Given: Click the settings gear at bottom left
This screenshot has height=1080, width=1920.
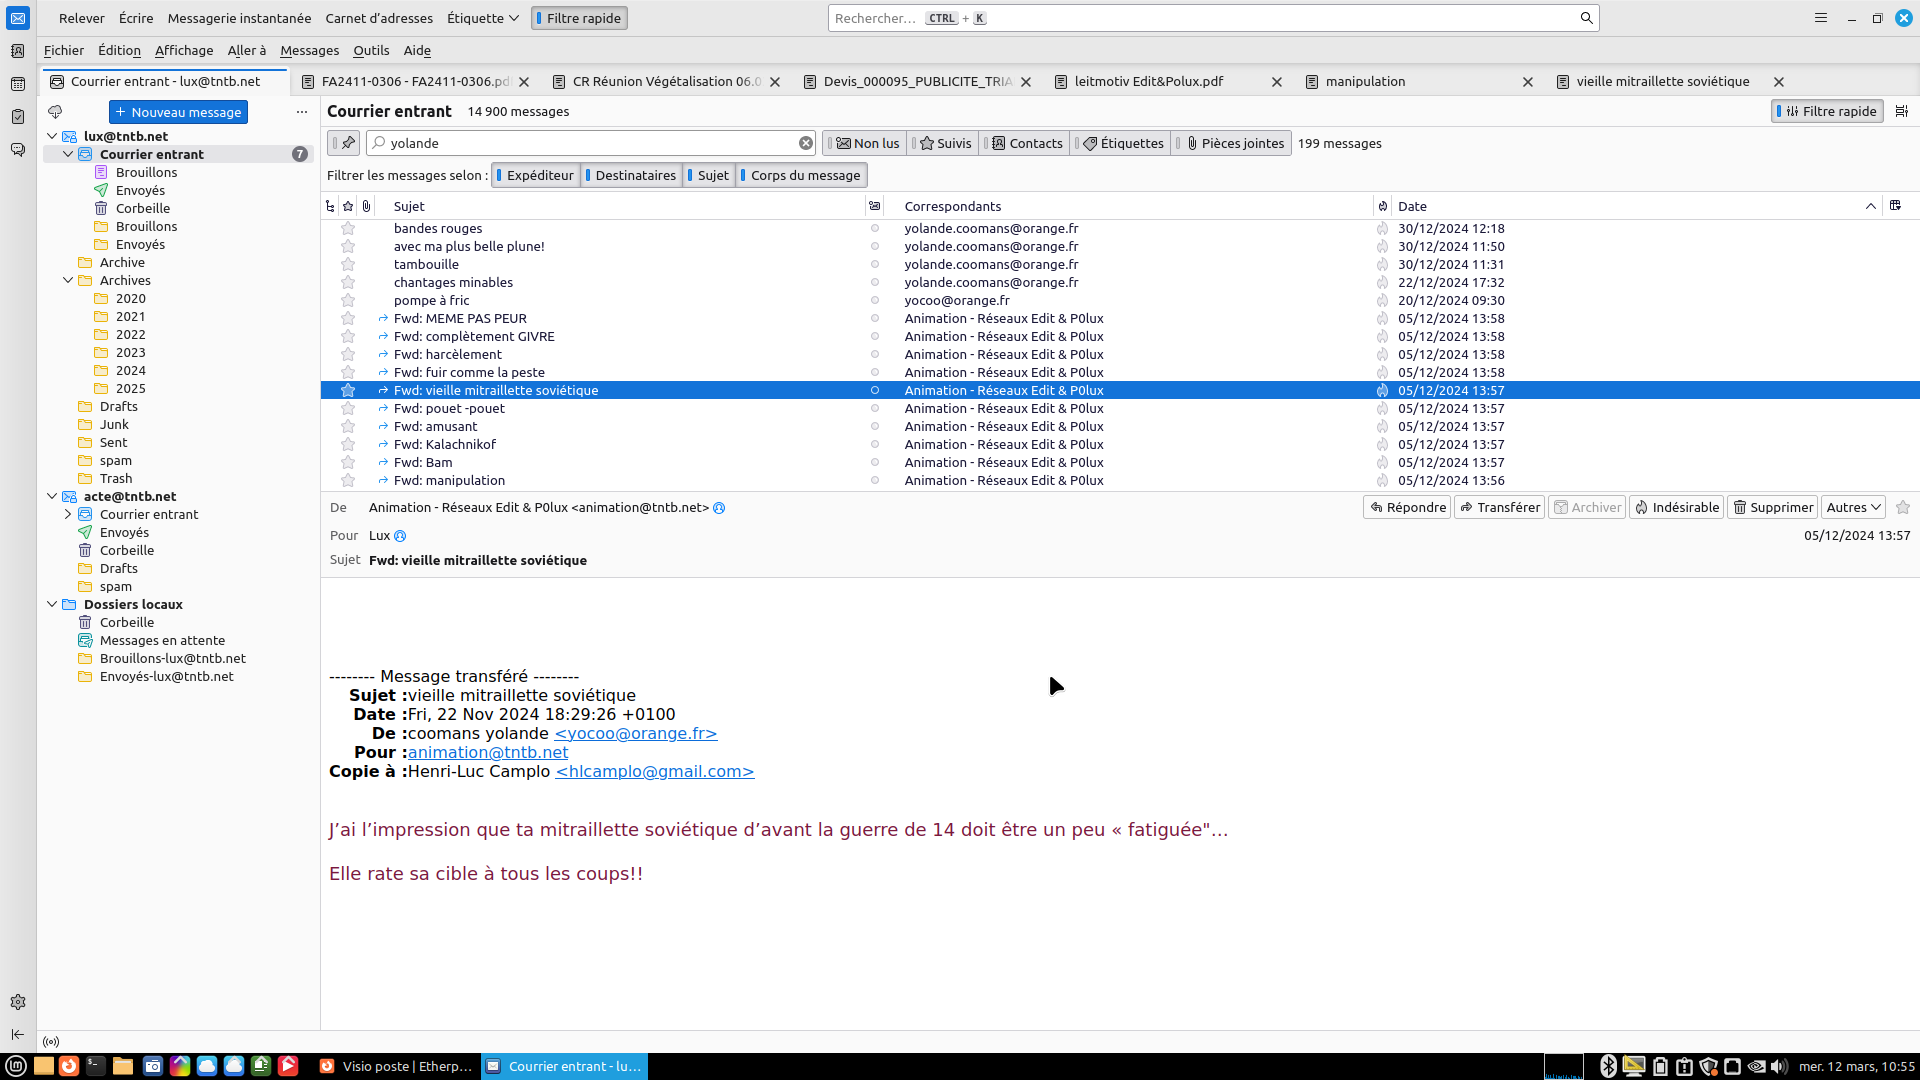Looking at the screenshot, I should point(18,1002).
